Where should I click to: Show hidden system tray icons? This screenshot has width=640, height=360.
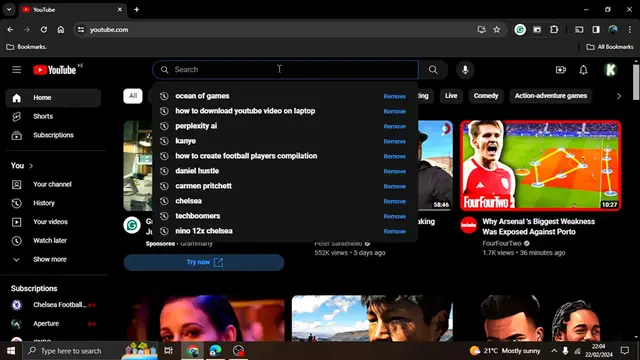(554, 351)
